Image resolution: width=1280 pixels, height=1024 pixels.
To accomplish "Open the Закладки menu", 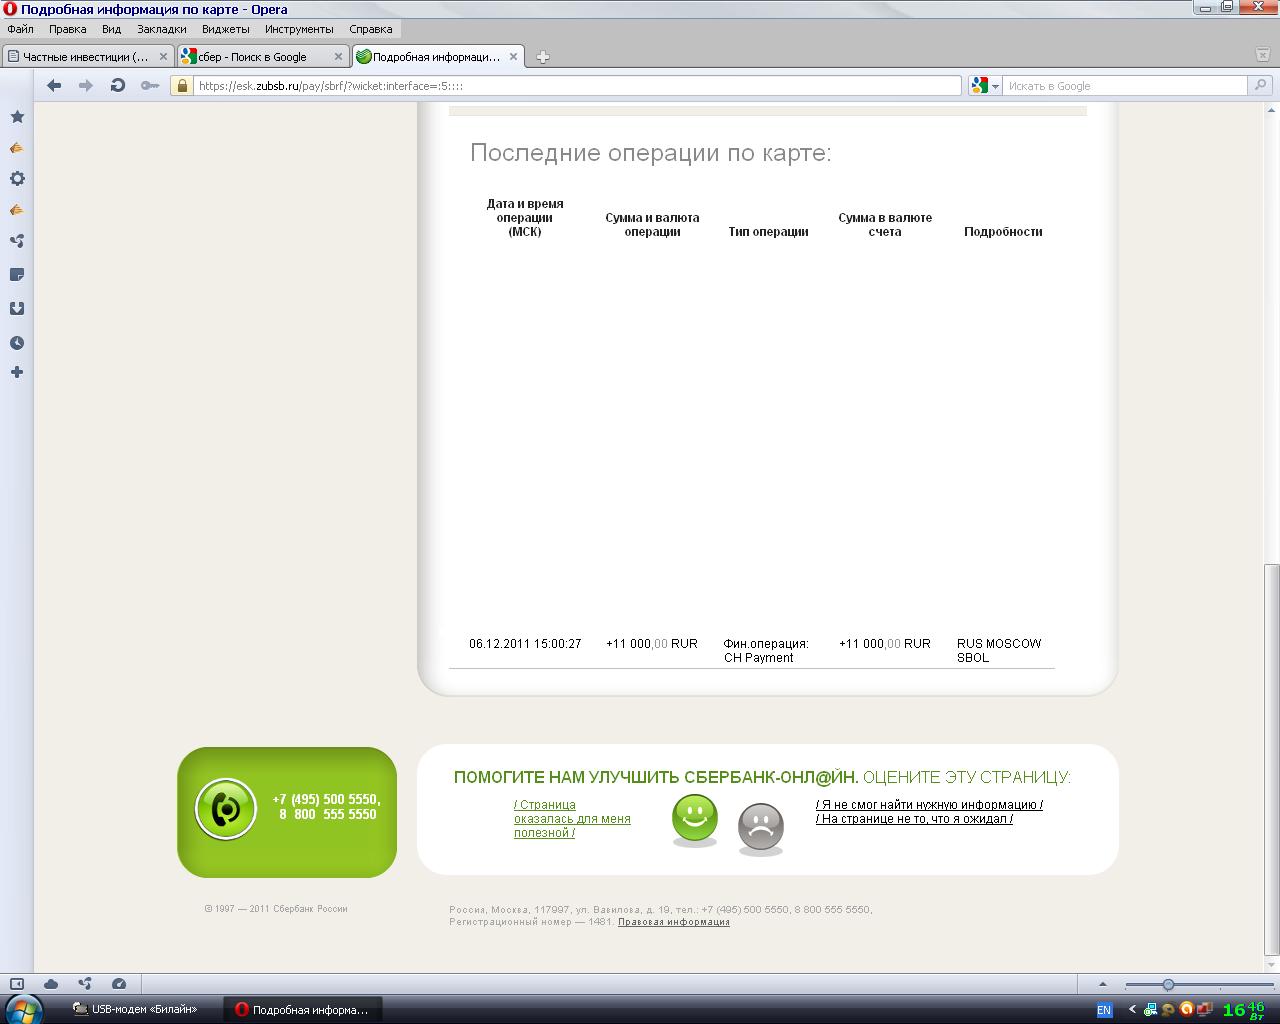I will [x=162, y=29].
